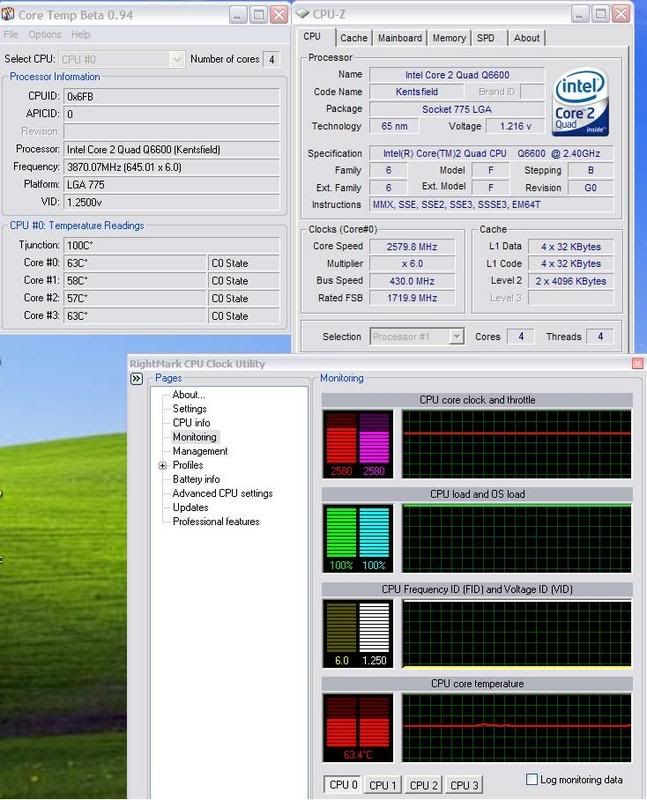The width and height of the screenshot is (647, 800).
Task: Enable the Log monitoring data checkbox
Action: coord(532,779)
